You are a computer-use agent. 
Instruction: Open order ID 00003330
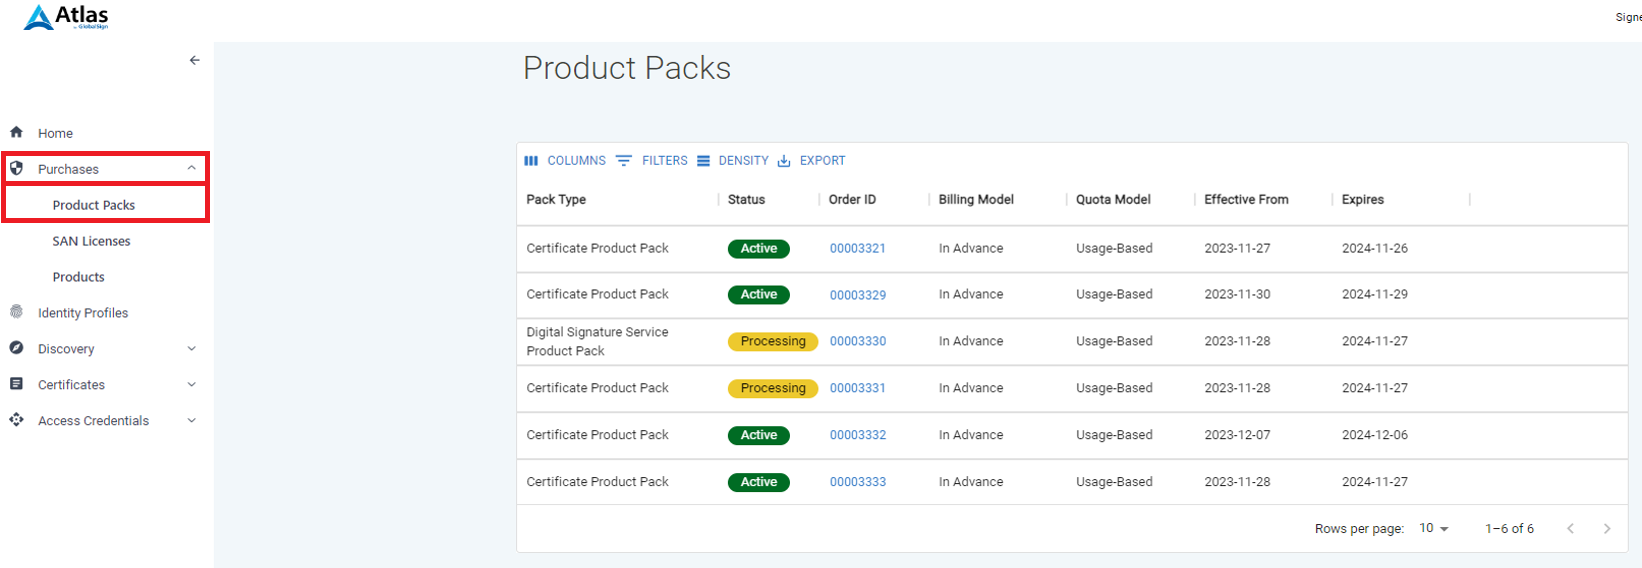857,341
